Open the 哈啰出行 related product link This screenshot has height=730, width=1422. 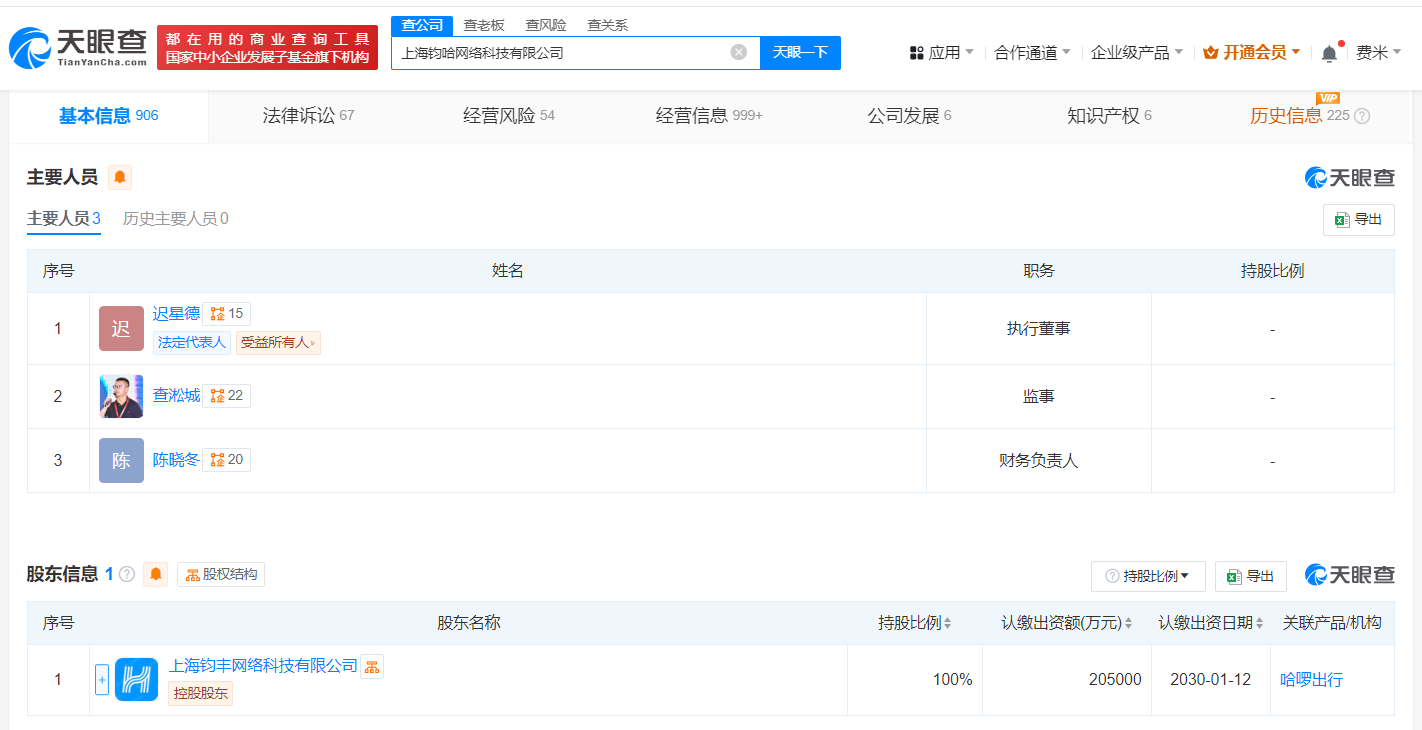(1311, 680)
